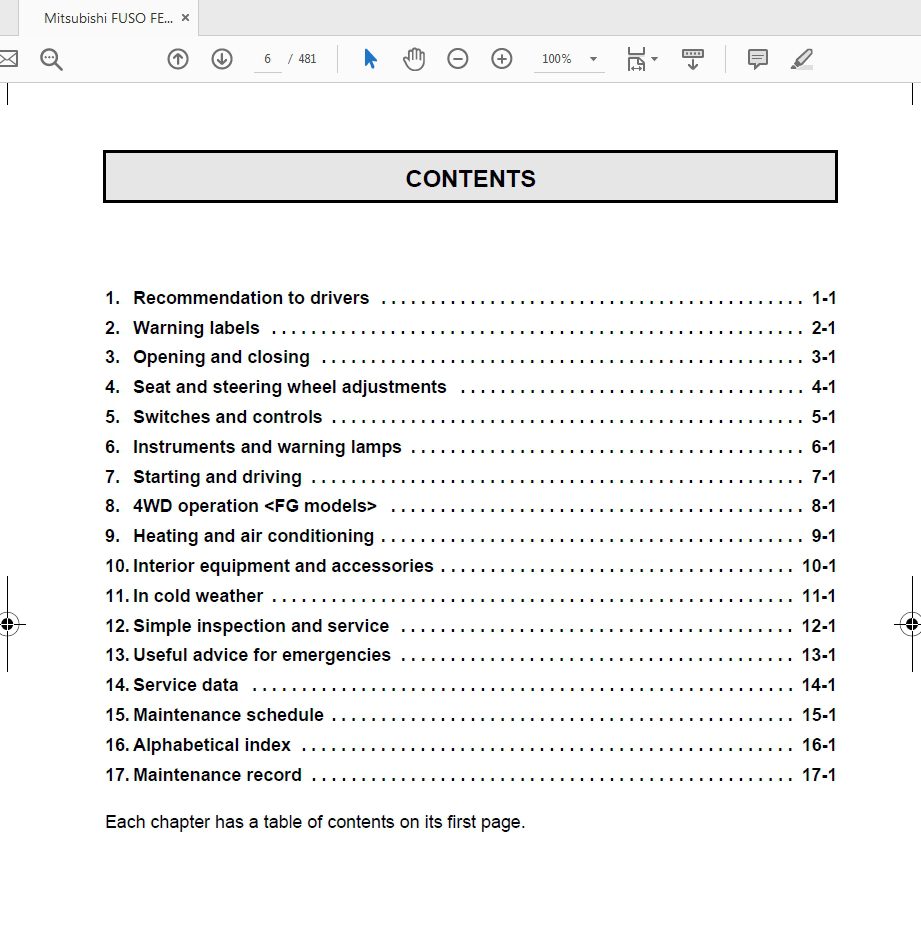Select the Hand tool for panning
The image size is (921, 937).
pyautogui.click(x=413, y=59)
